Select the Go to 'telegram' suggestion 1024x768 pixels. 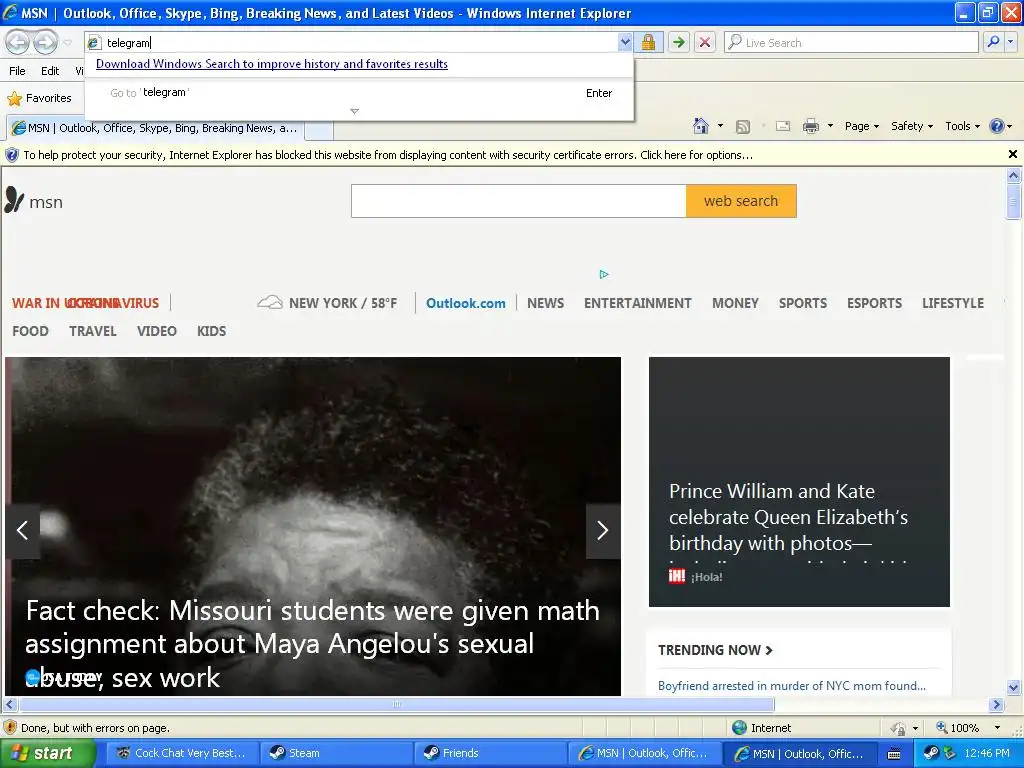pyautogui.click(x=359, y=93)
